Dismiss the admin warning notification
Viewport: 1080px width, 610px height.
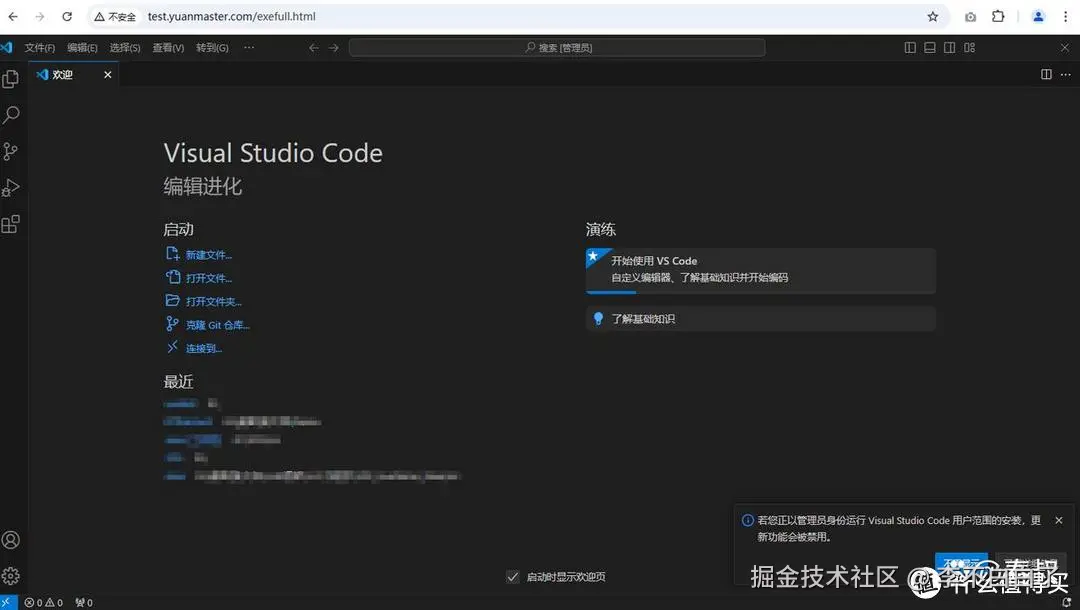tap(1059, 520)
